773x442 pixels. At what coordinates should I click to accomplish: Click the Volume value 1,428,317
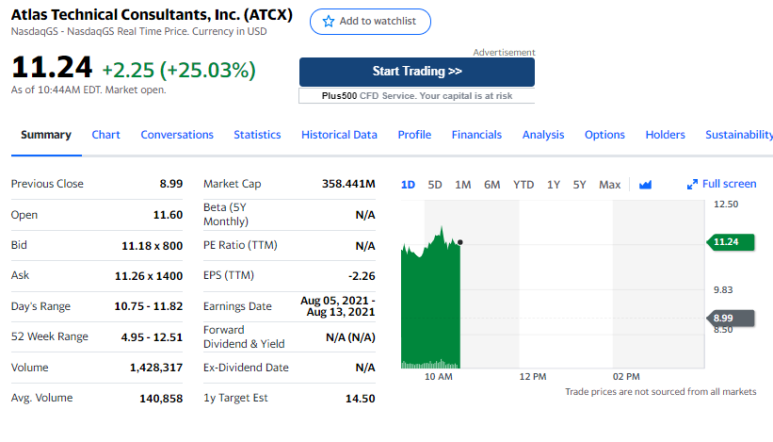tap(156, 368)
